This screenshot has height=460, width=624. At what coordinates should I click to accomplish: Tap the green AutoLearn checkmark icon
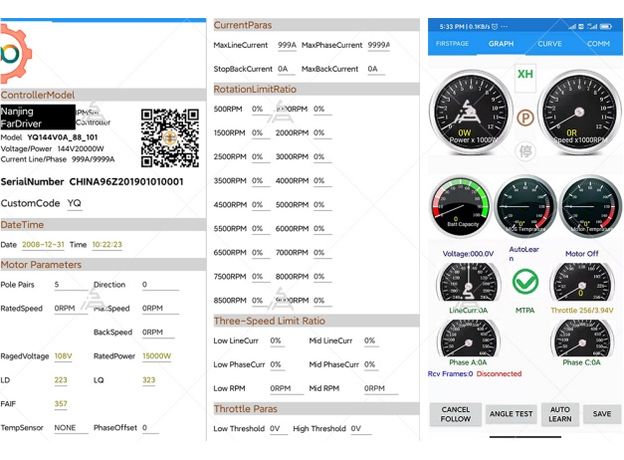tap(525, 282)
